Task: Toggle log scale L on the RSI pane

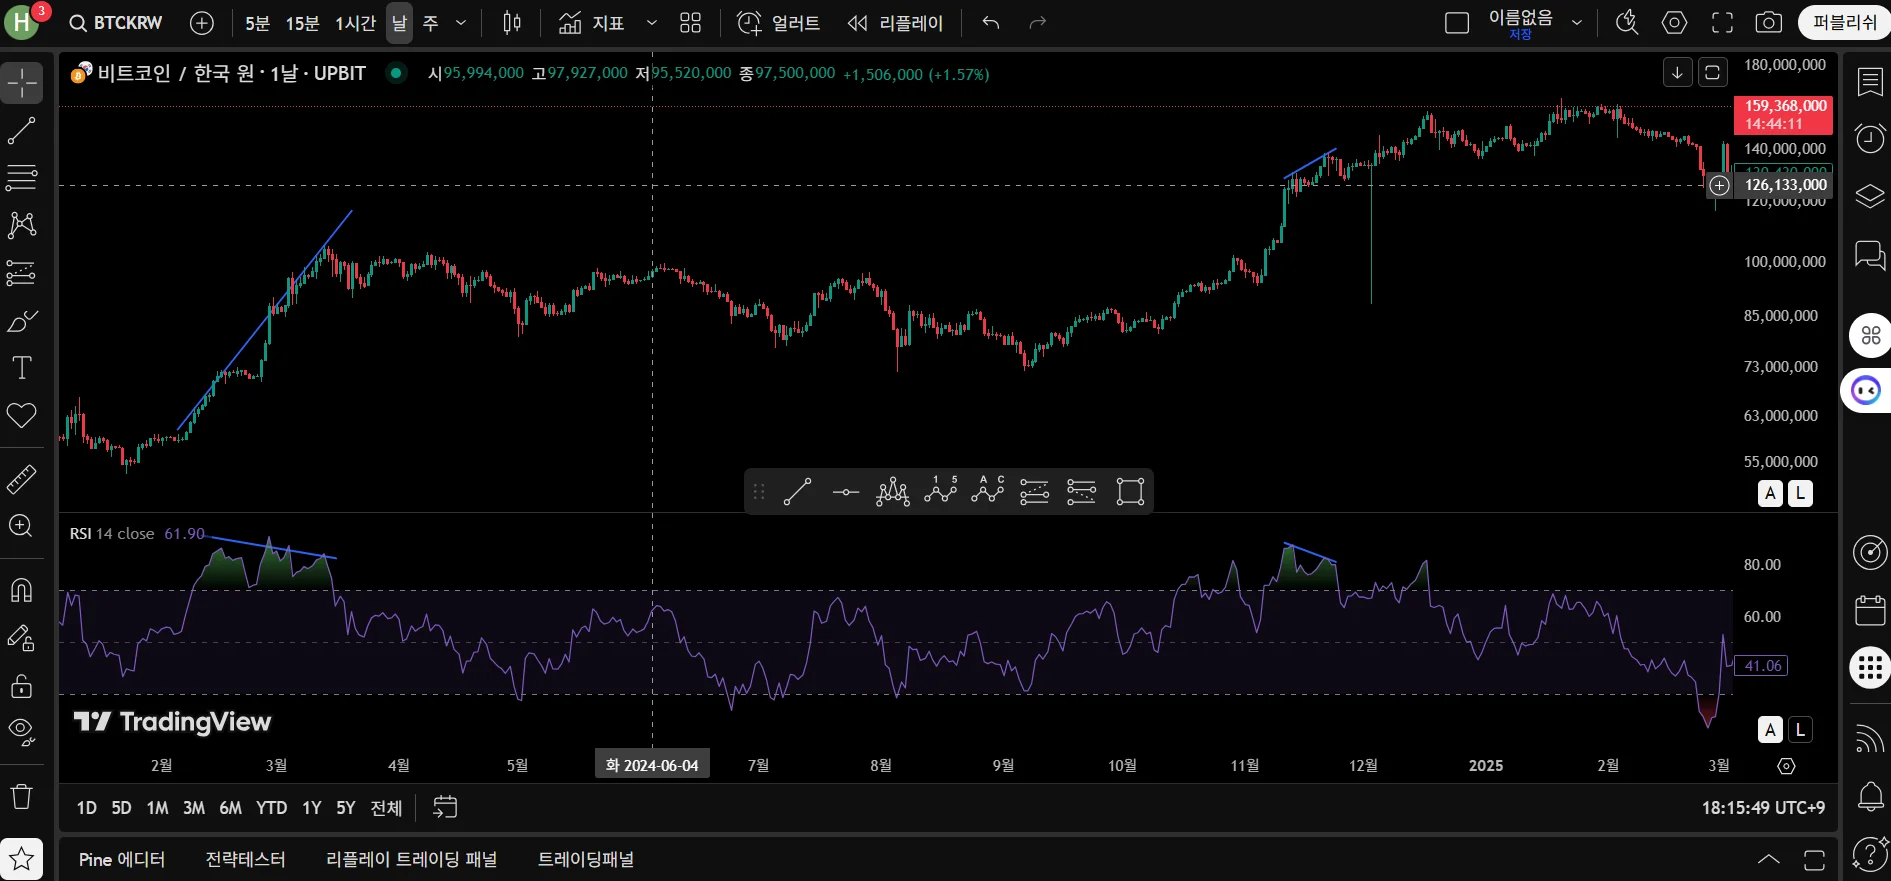Action: click(1800, 730)
